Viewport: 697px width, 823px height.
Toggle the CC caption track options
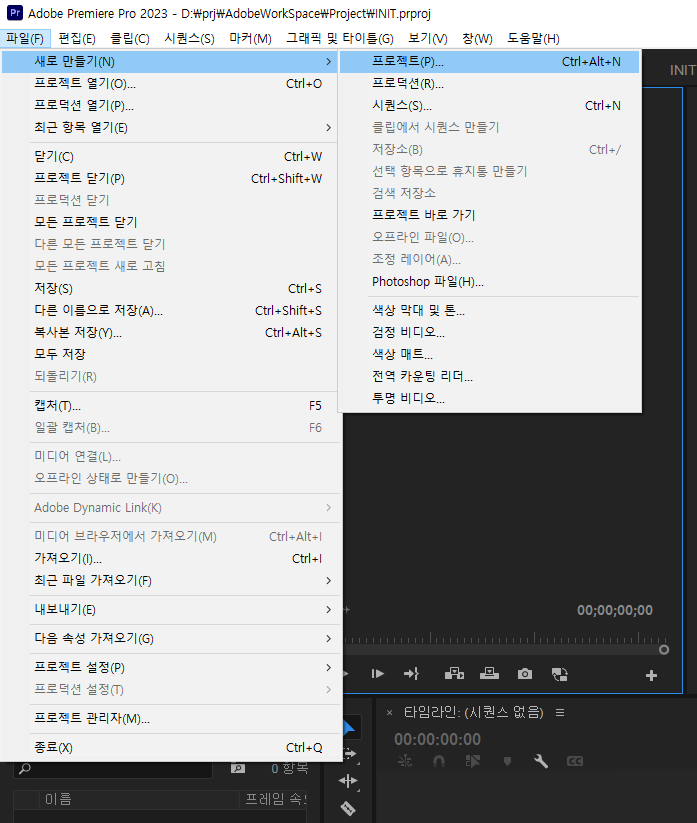(575, 761)
